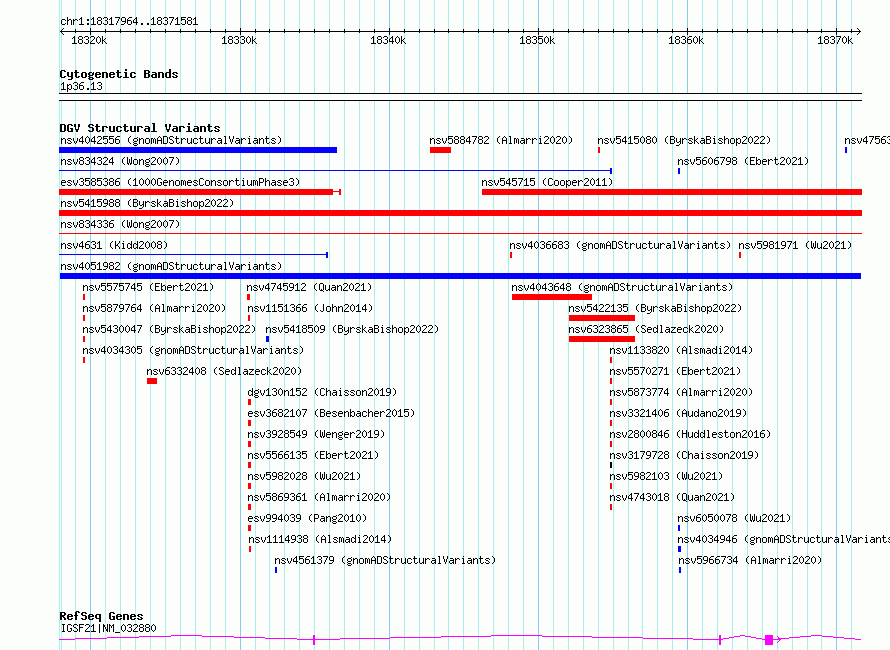Select nsv4743018 (Quan2021) label
Screen dimensions: 890x650
[x=672, y=497]
